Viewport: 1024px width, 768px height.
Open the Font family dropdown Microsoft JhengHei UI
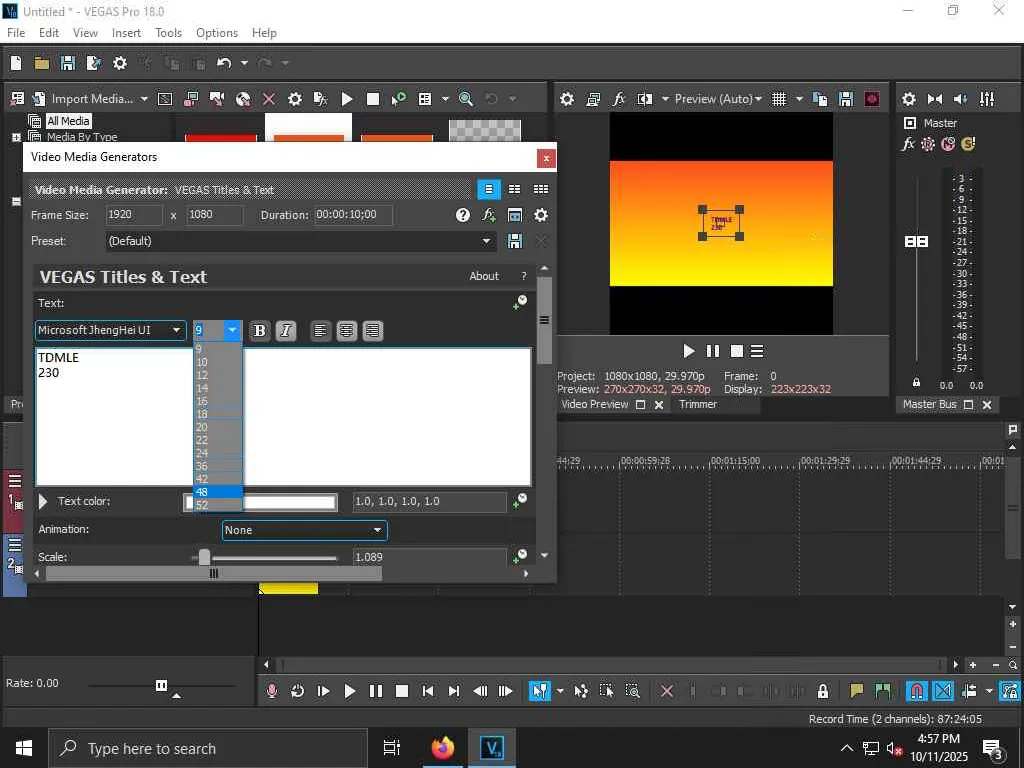click(x=110, y=330)
